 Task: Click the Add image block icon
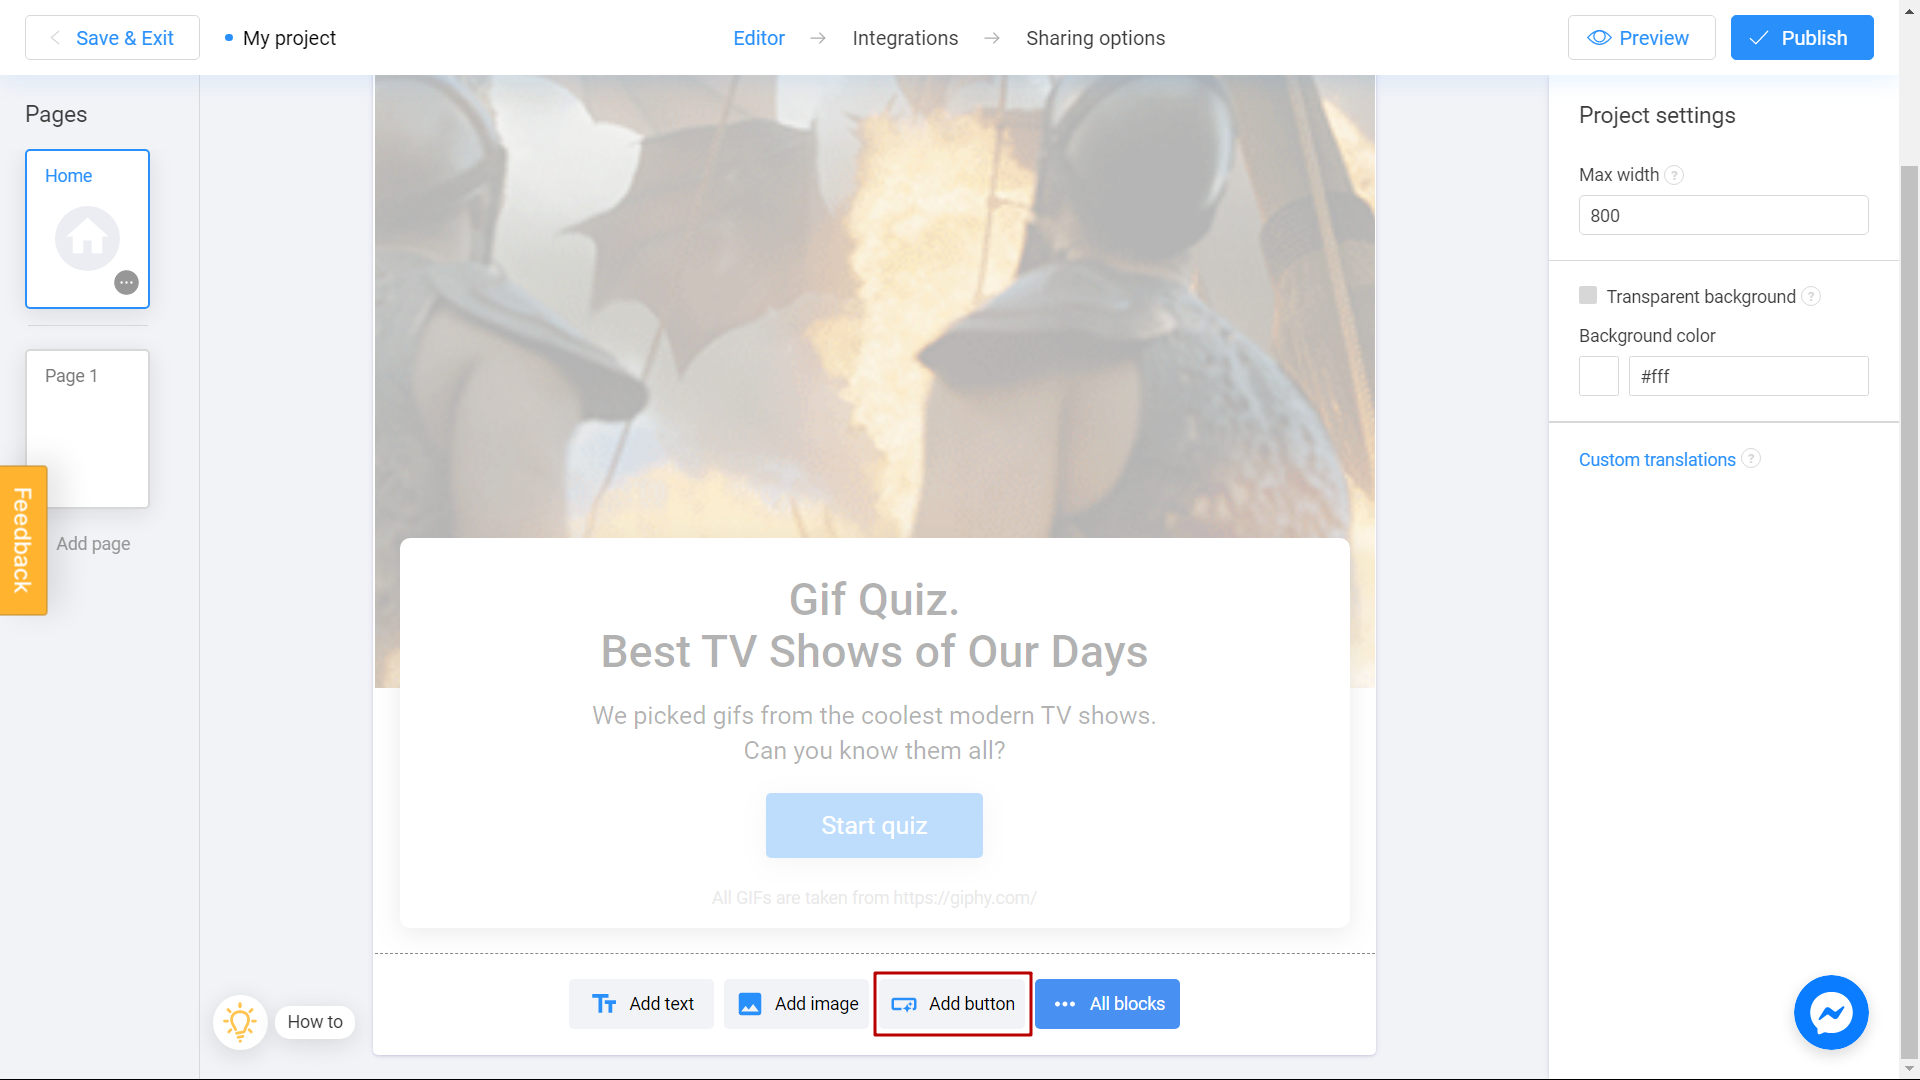point(749,1004)
